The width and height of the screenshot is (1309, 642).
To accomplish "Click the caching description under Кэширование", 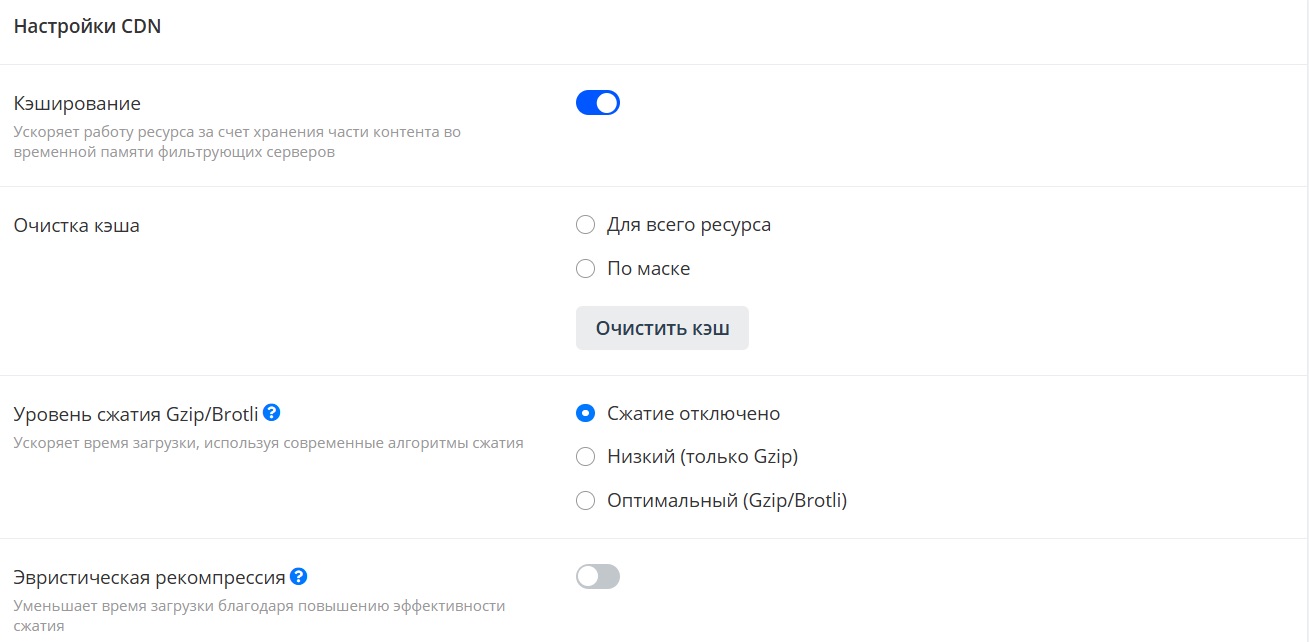I will tap(237, 142).
